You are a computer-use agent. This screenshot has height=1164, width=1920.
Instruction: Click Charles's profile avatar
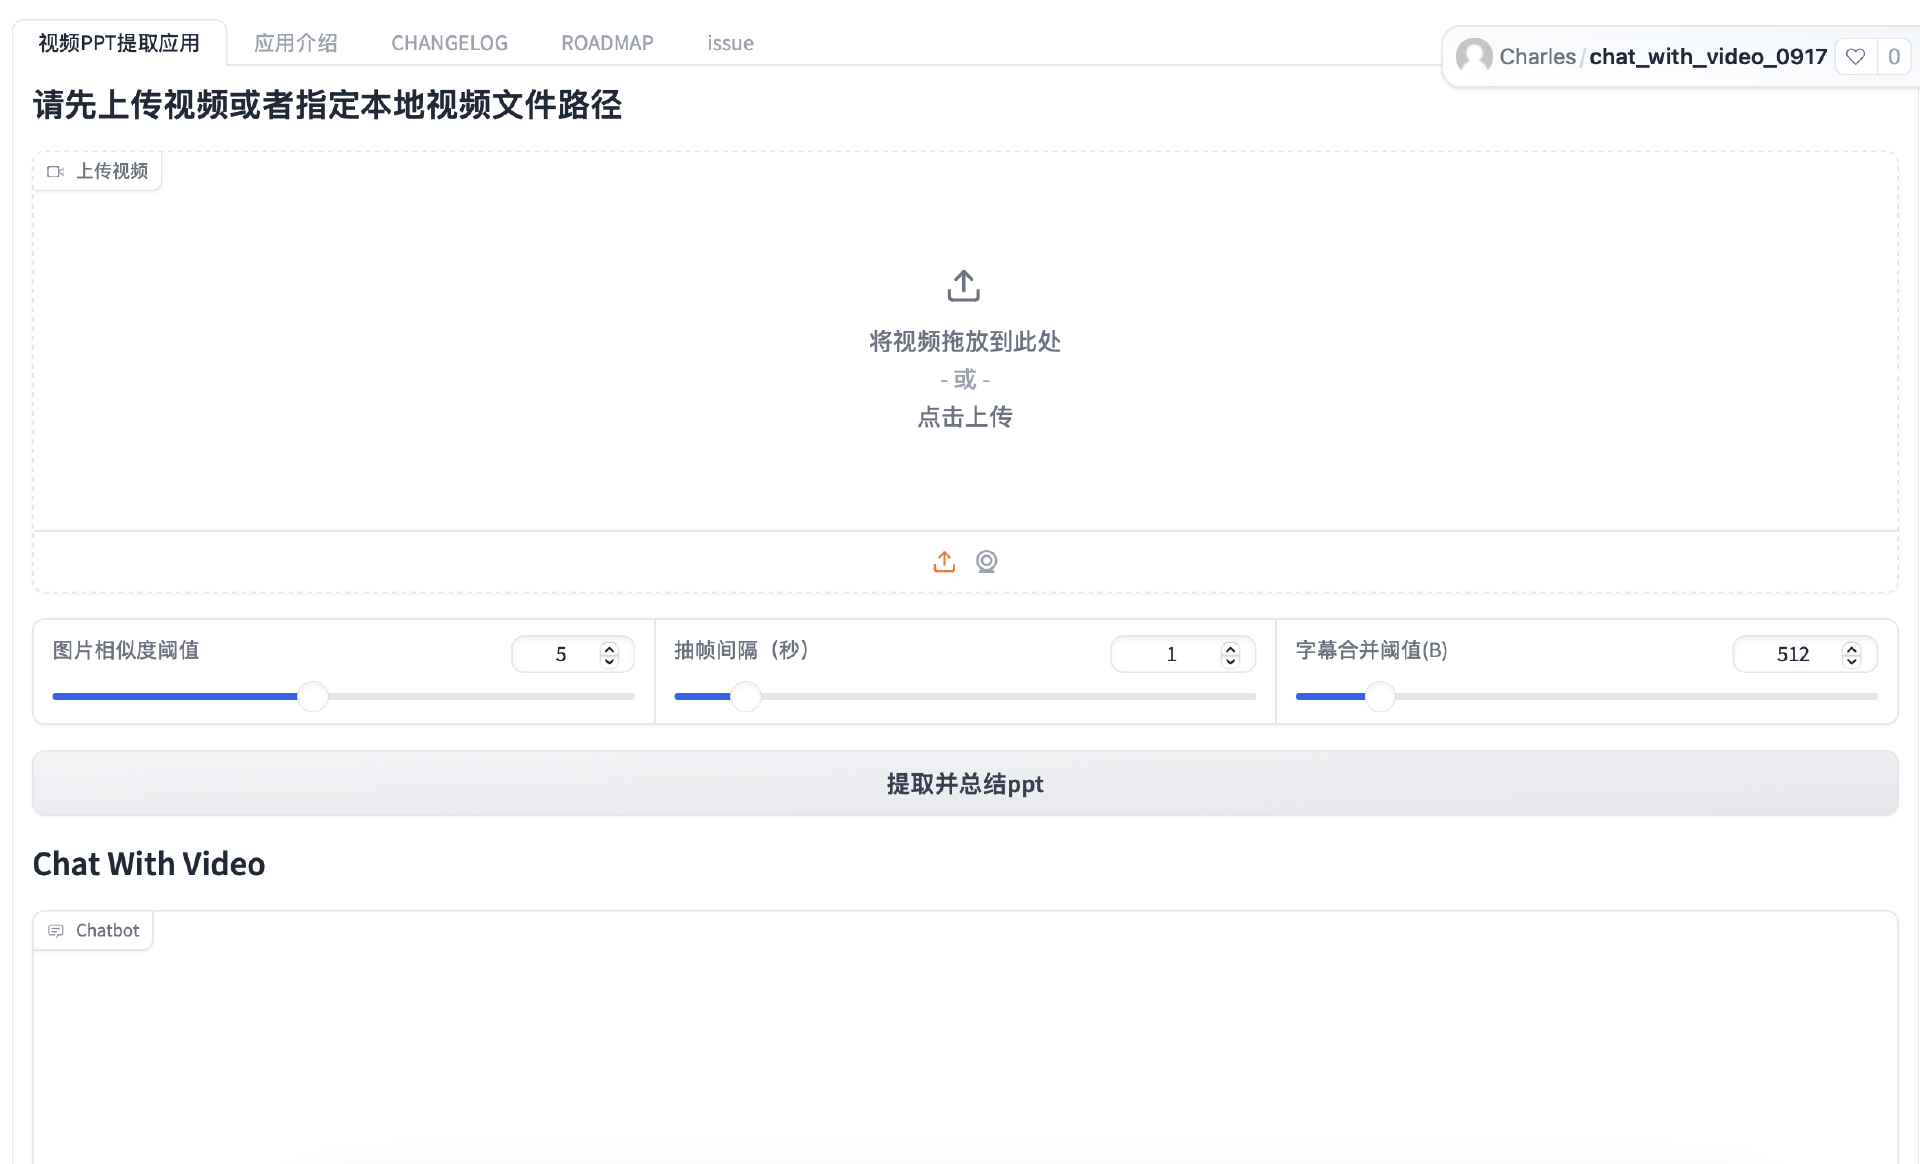tap(1473, 56)
